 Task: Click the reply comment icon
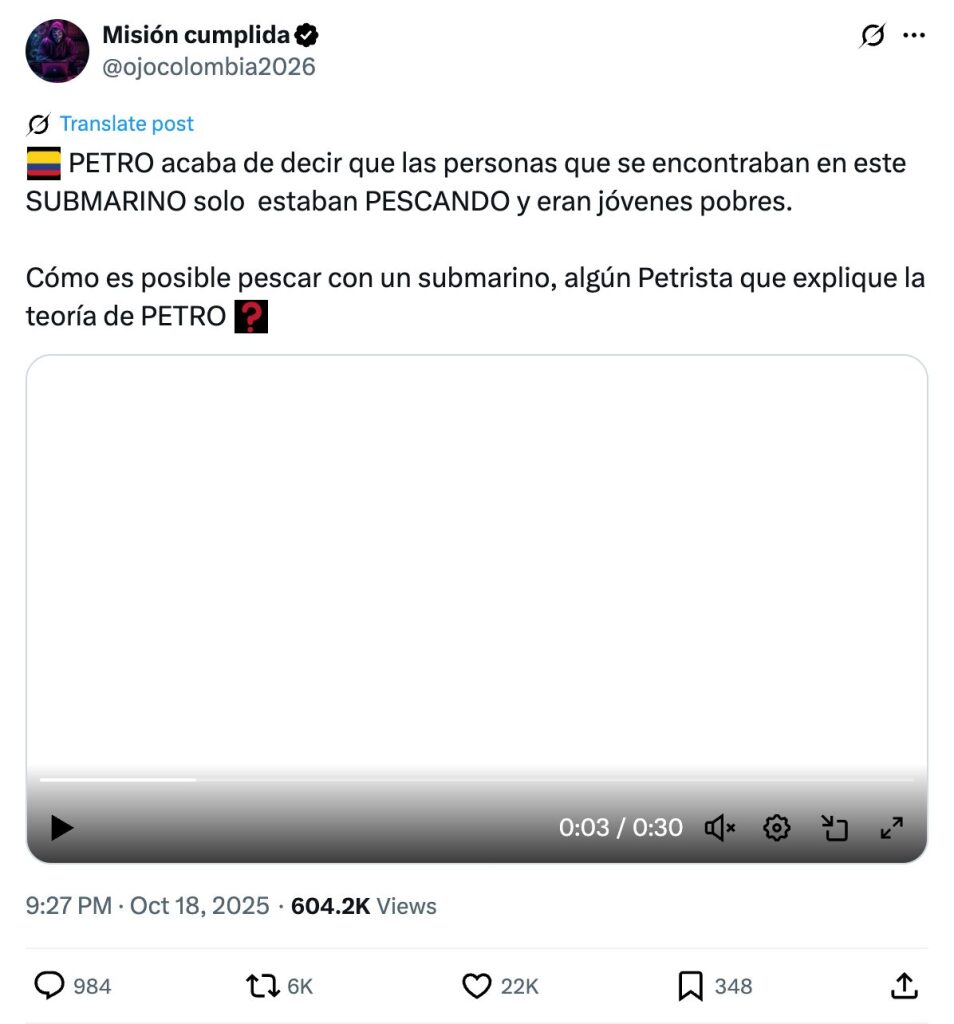point(50,986)
